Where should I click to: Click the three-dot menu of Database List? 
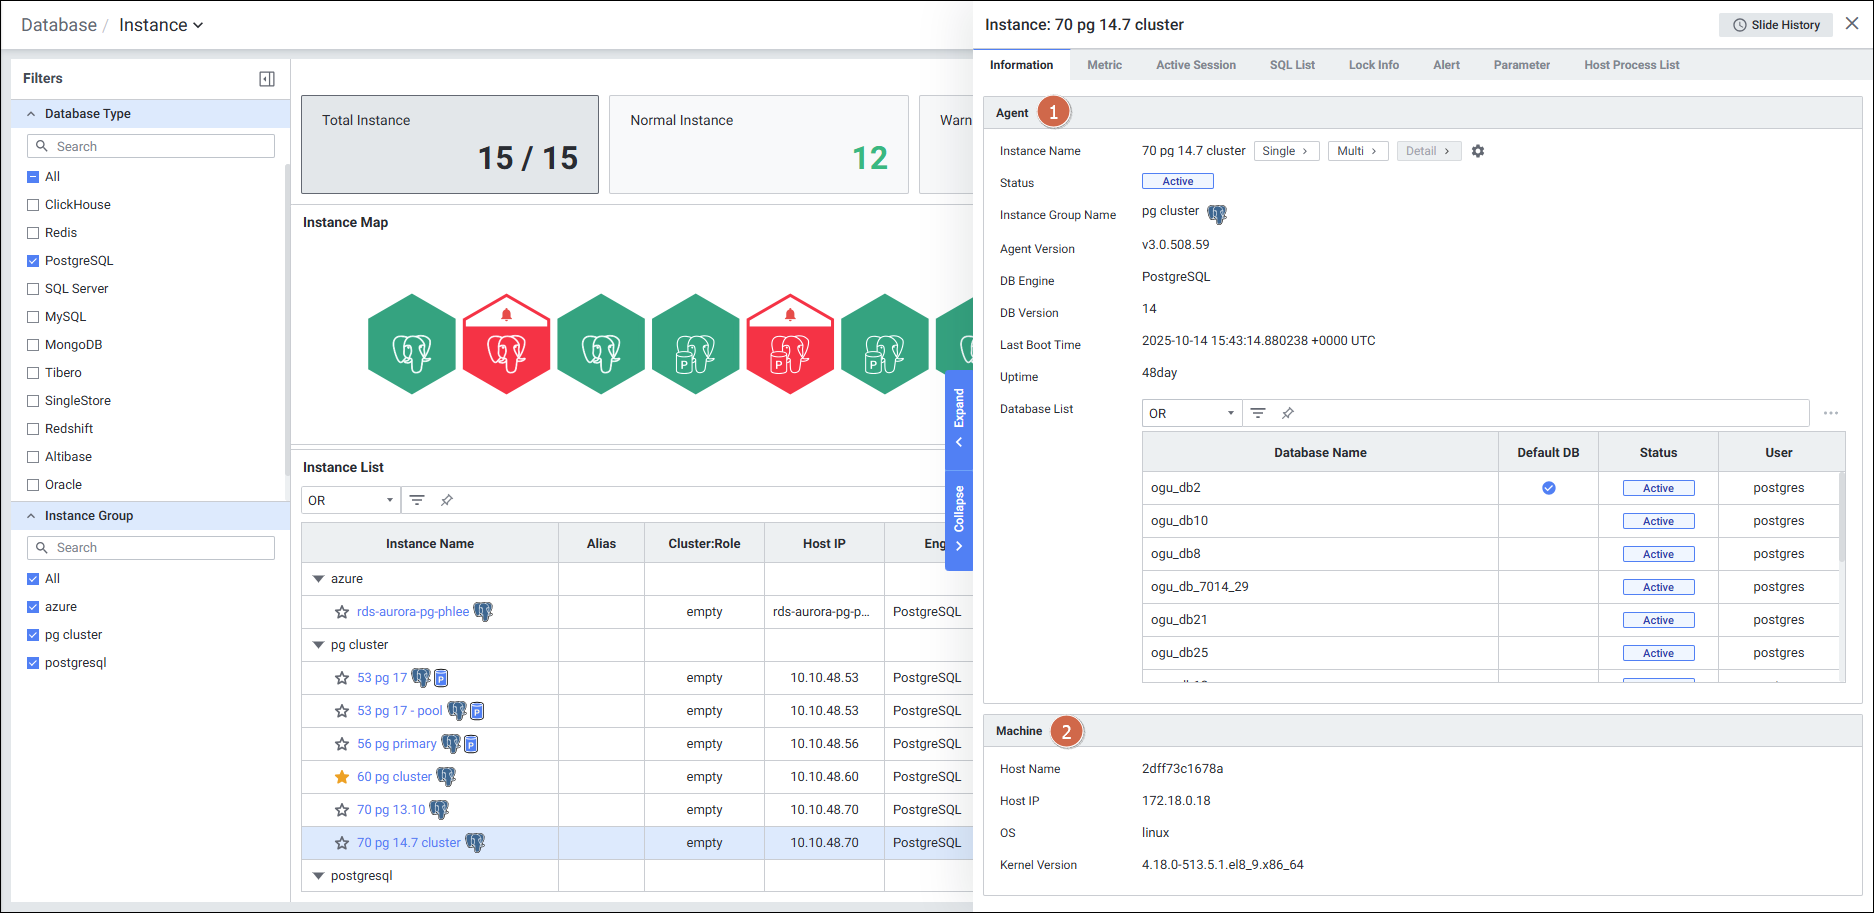point(1830,413)
